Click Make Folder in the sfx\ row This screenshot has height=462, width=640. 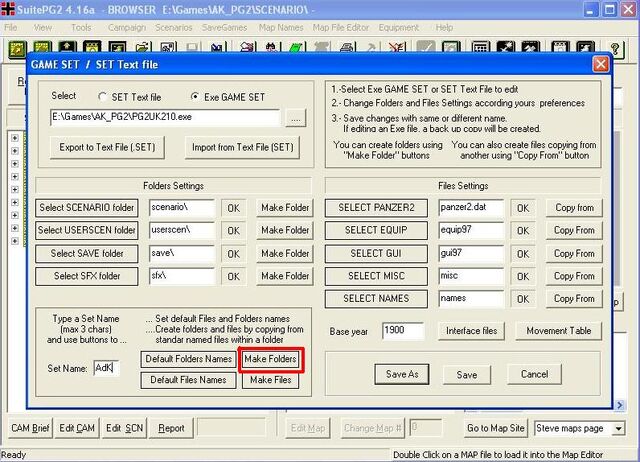[x=285, y=276]
